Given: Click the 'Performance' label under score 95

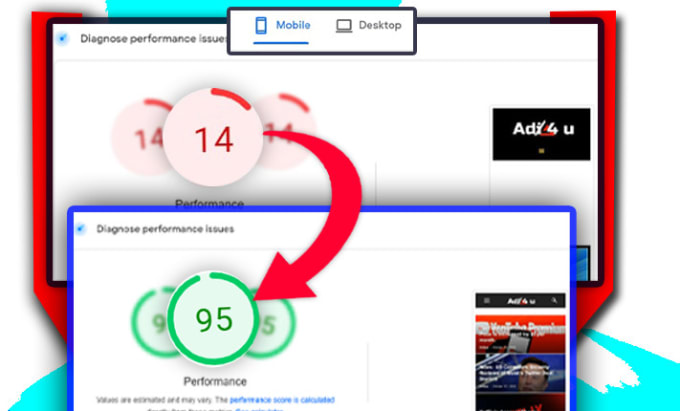Looking at the screenshot, I should click(x=215, y=382).
